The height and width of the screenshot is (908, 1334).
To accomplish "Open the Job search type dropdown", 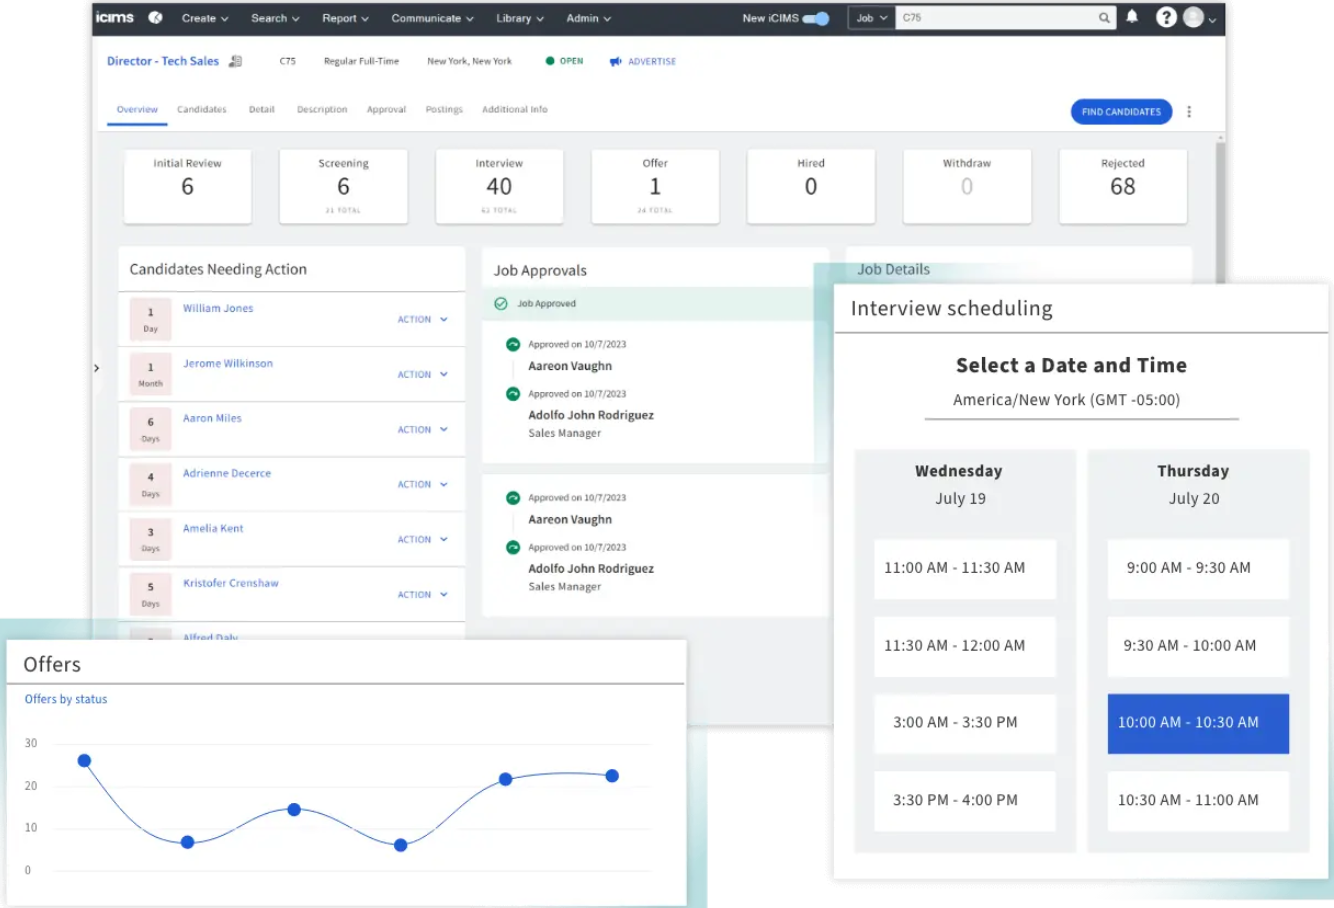I will click(872, 18).
